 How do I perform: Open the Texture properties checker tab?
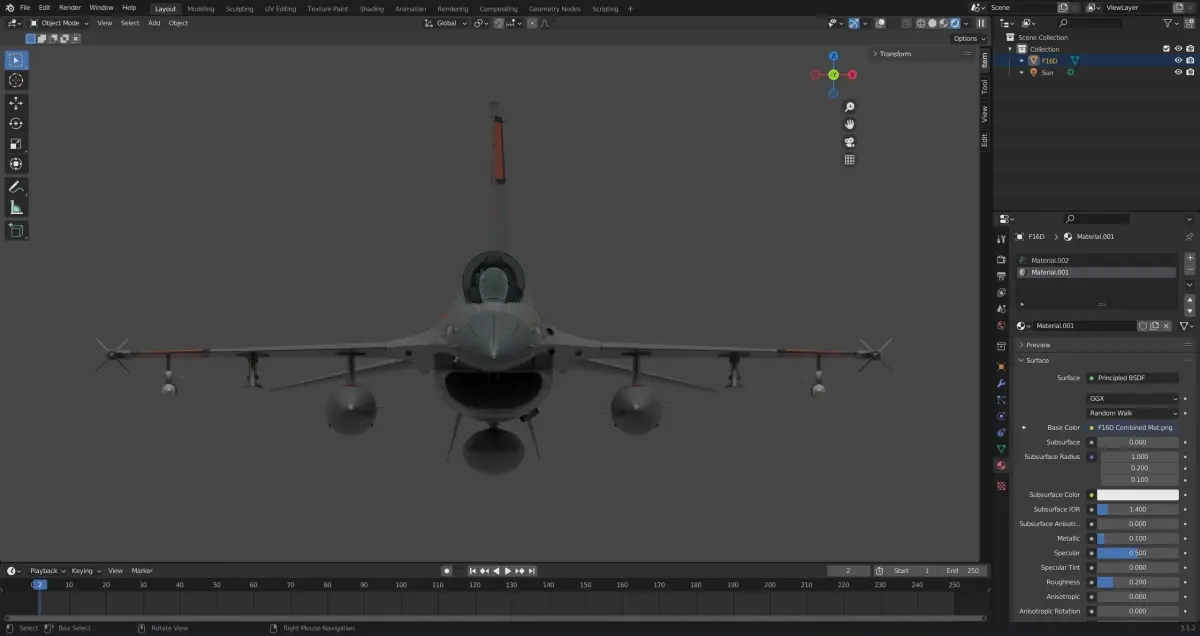coord(1001,485)
